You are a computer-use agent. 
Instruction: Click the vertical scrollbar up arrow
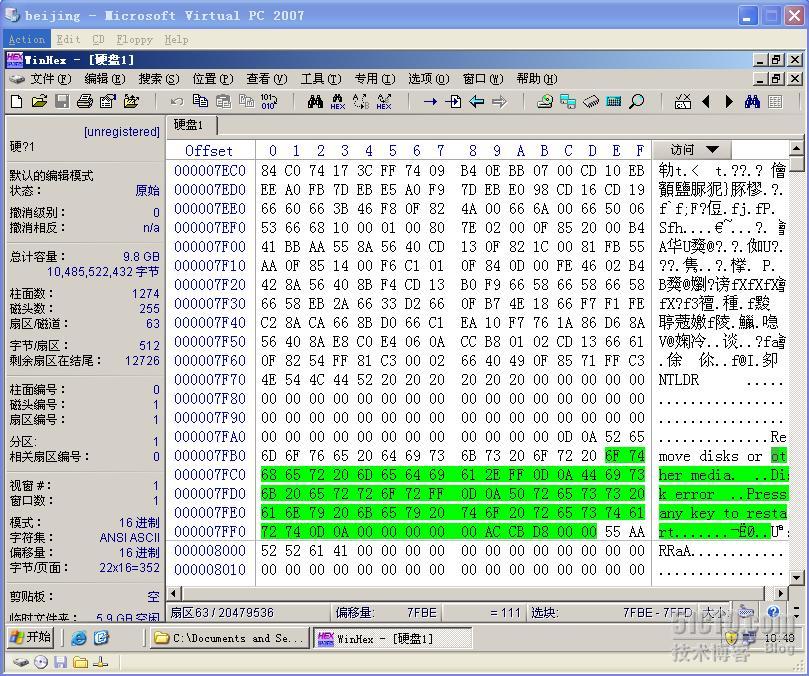(x=797, y=149)
